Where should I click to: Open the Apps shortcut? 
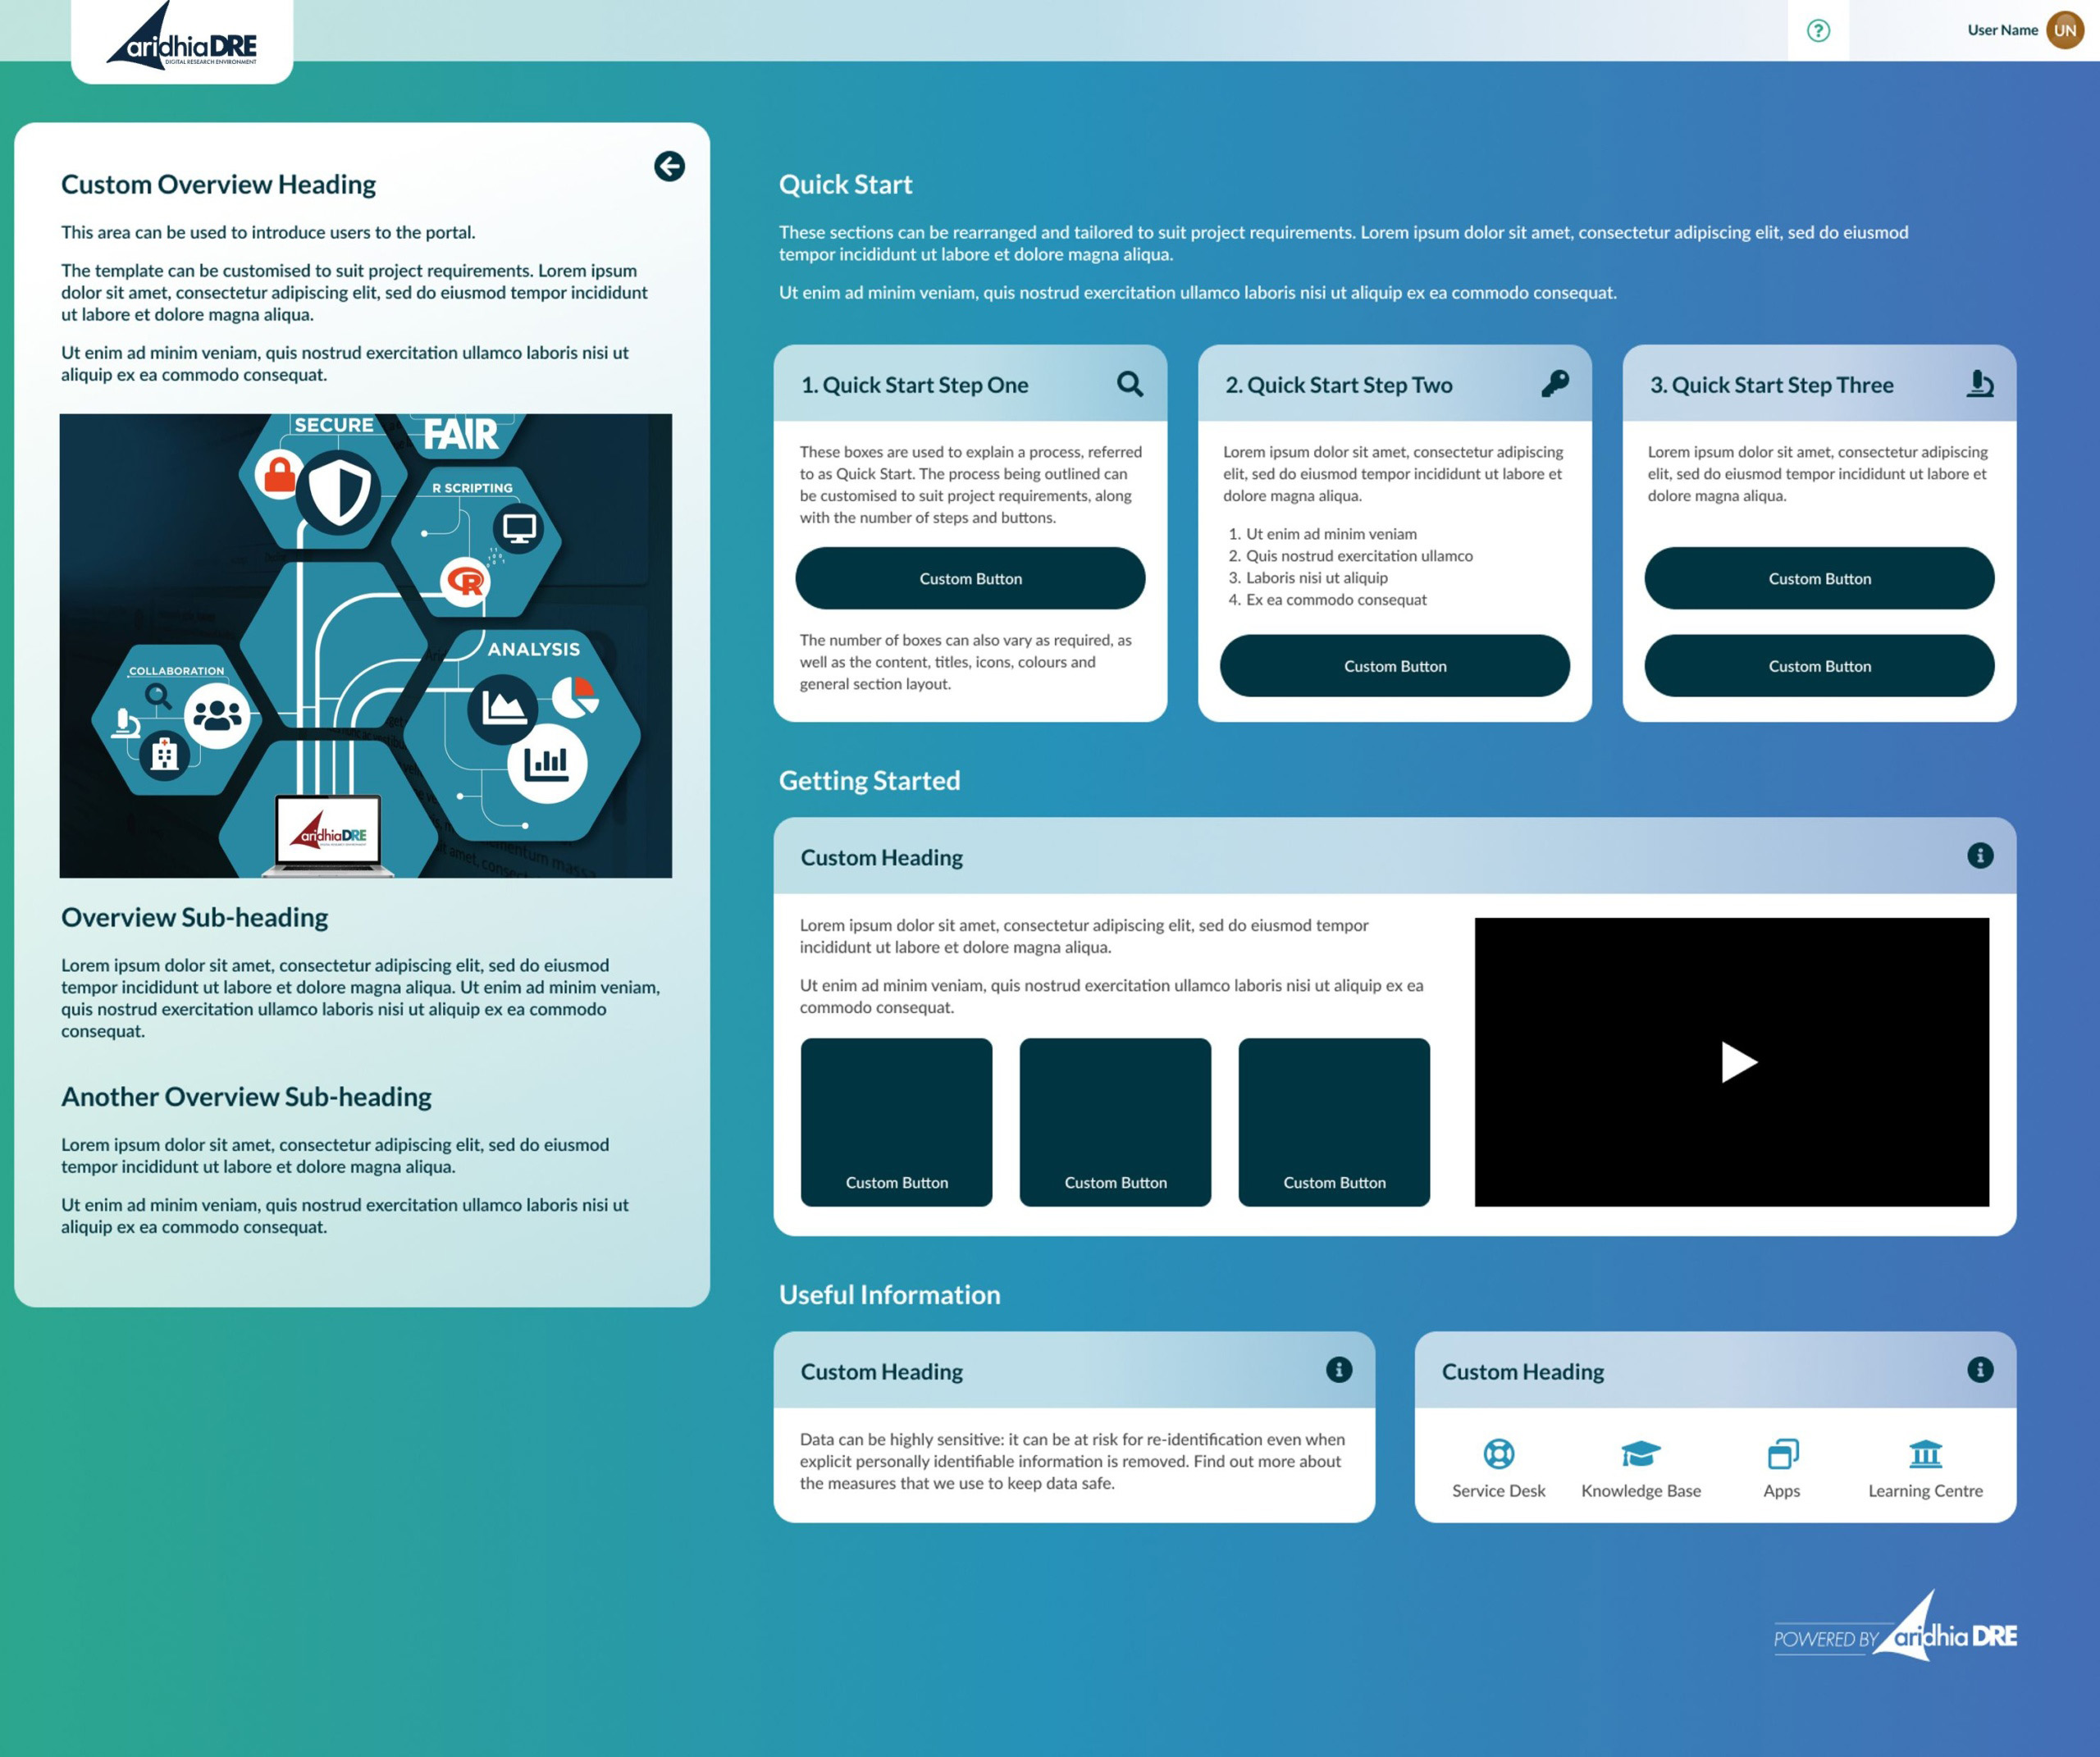point(1781,1468)
